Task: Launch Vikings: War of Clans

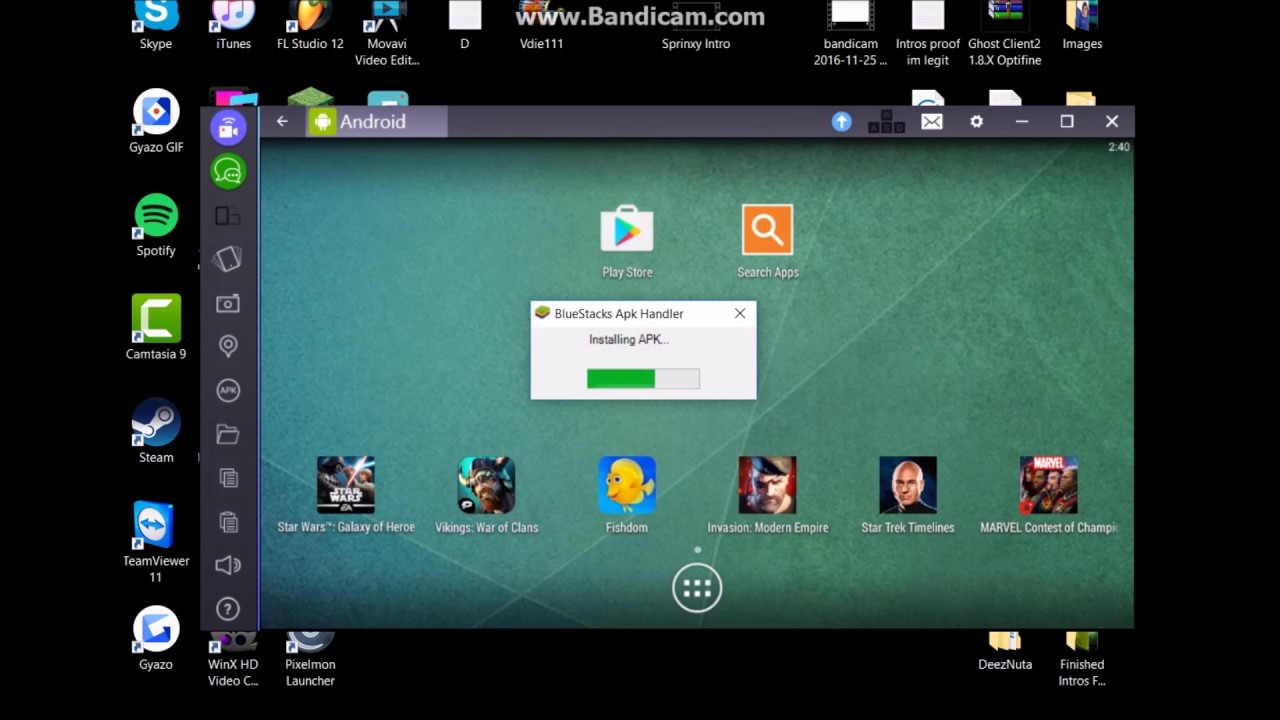Action: pyautogui.click(x=487, y=494)
